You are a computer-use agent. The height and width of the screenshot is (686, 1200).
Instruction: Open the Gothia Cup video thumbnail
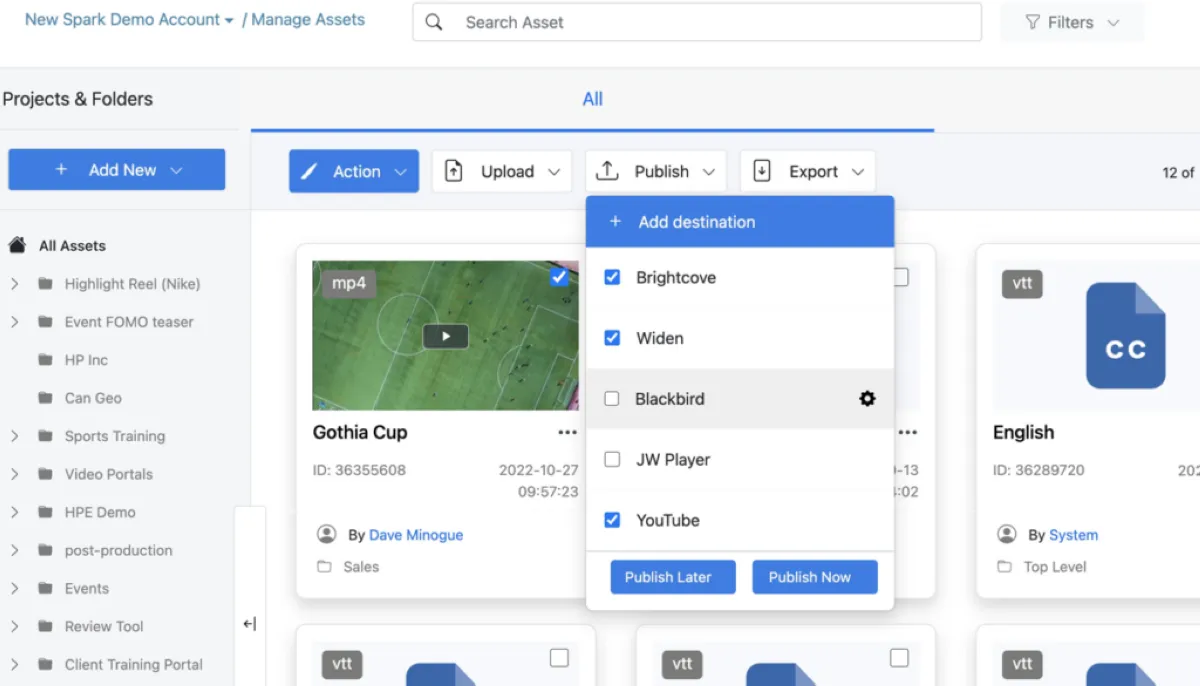pyautogui.click(x=446, y=336)
